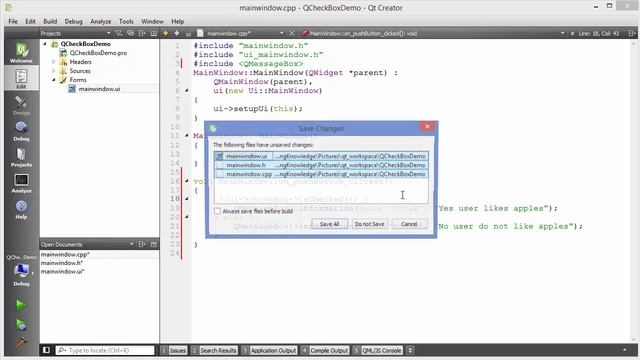
Task: Show the QML/JS Console pane
Action: coord(378,350)
